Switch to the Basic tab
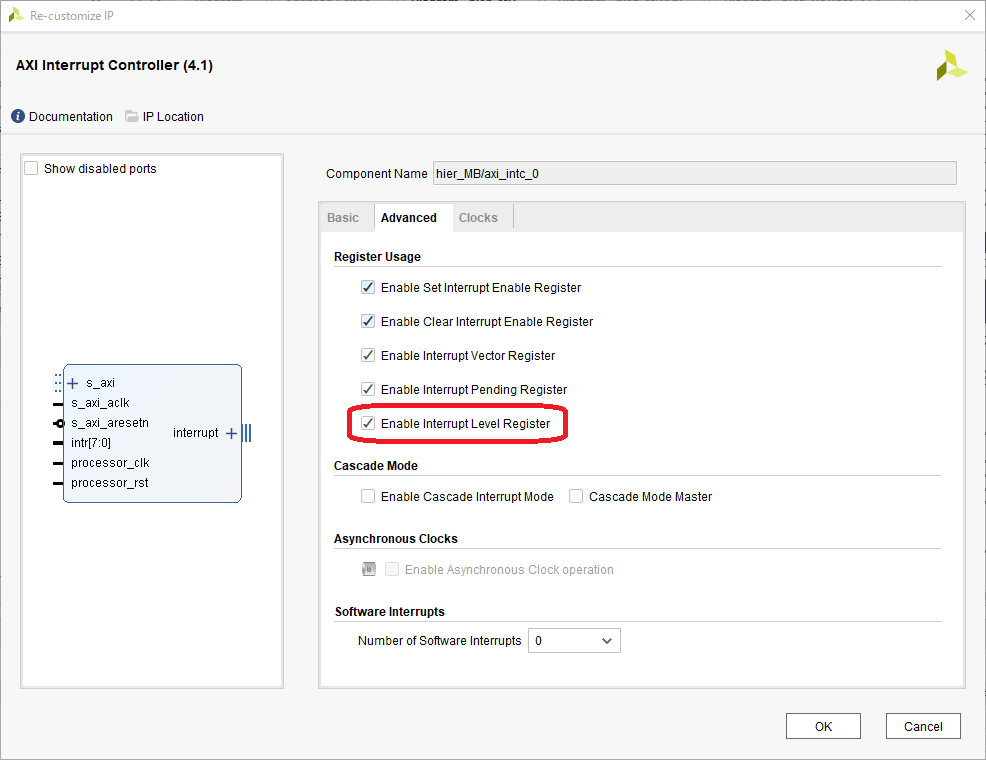The height and width of the screenshot is (760, 986). (x=343, y=218)
